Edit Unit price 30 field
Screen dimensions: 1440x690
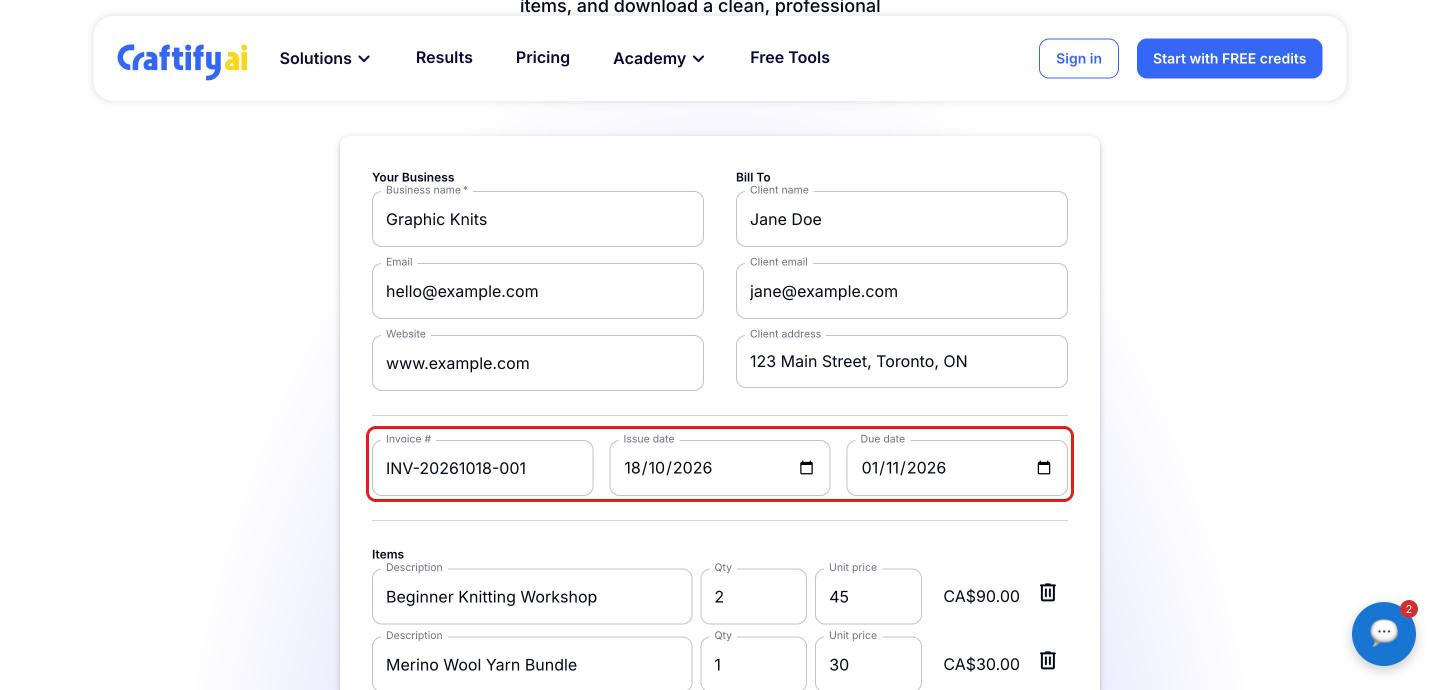click(868, 664)
